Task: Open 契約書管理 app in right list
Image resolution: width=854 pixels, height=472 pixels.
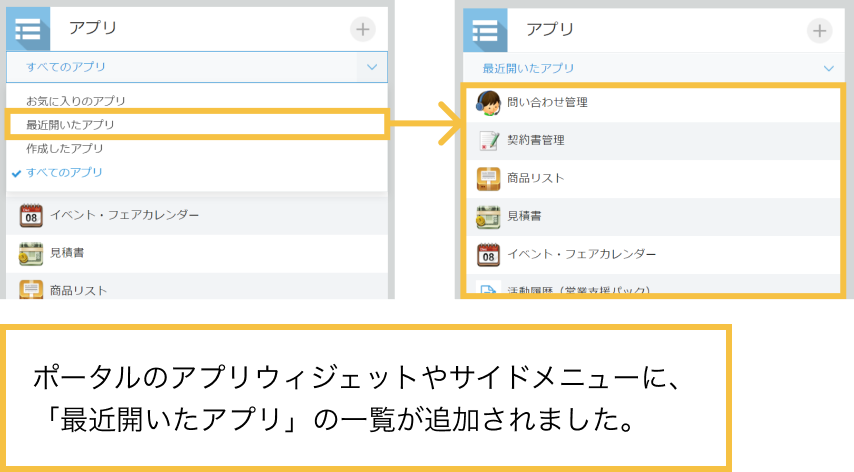Action: coord(536,140)
